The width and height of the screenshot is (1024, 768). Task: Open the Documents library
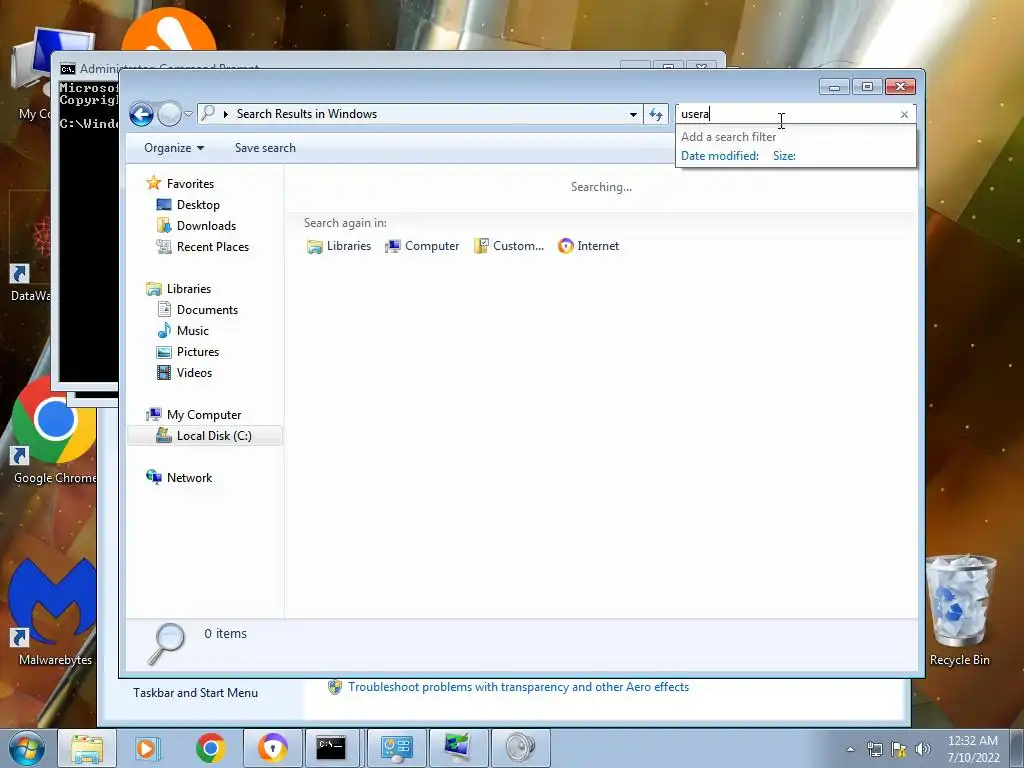pos(207,310)
